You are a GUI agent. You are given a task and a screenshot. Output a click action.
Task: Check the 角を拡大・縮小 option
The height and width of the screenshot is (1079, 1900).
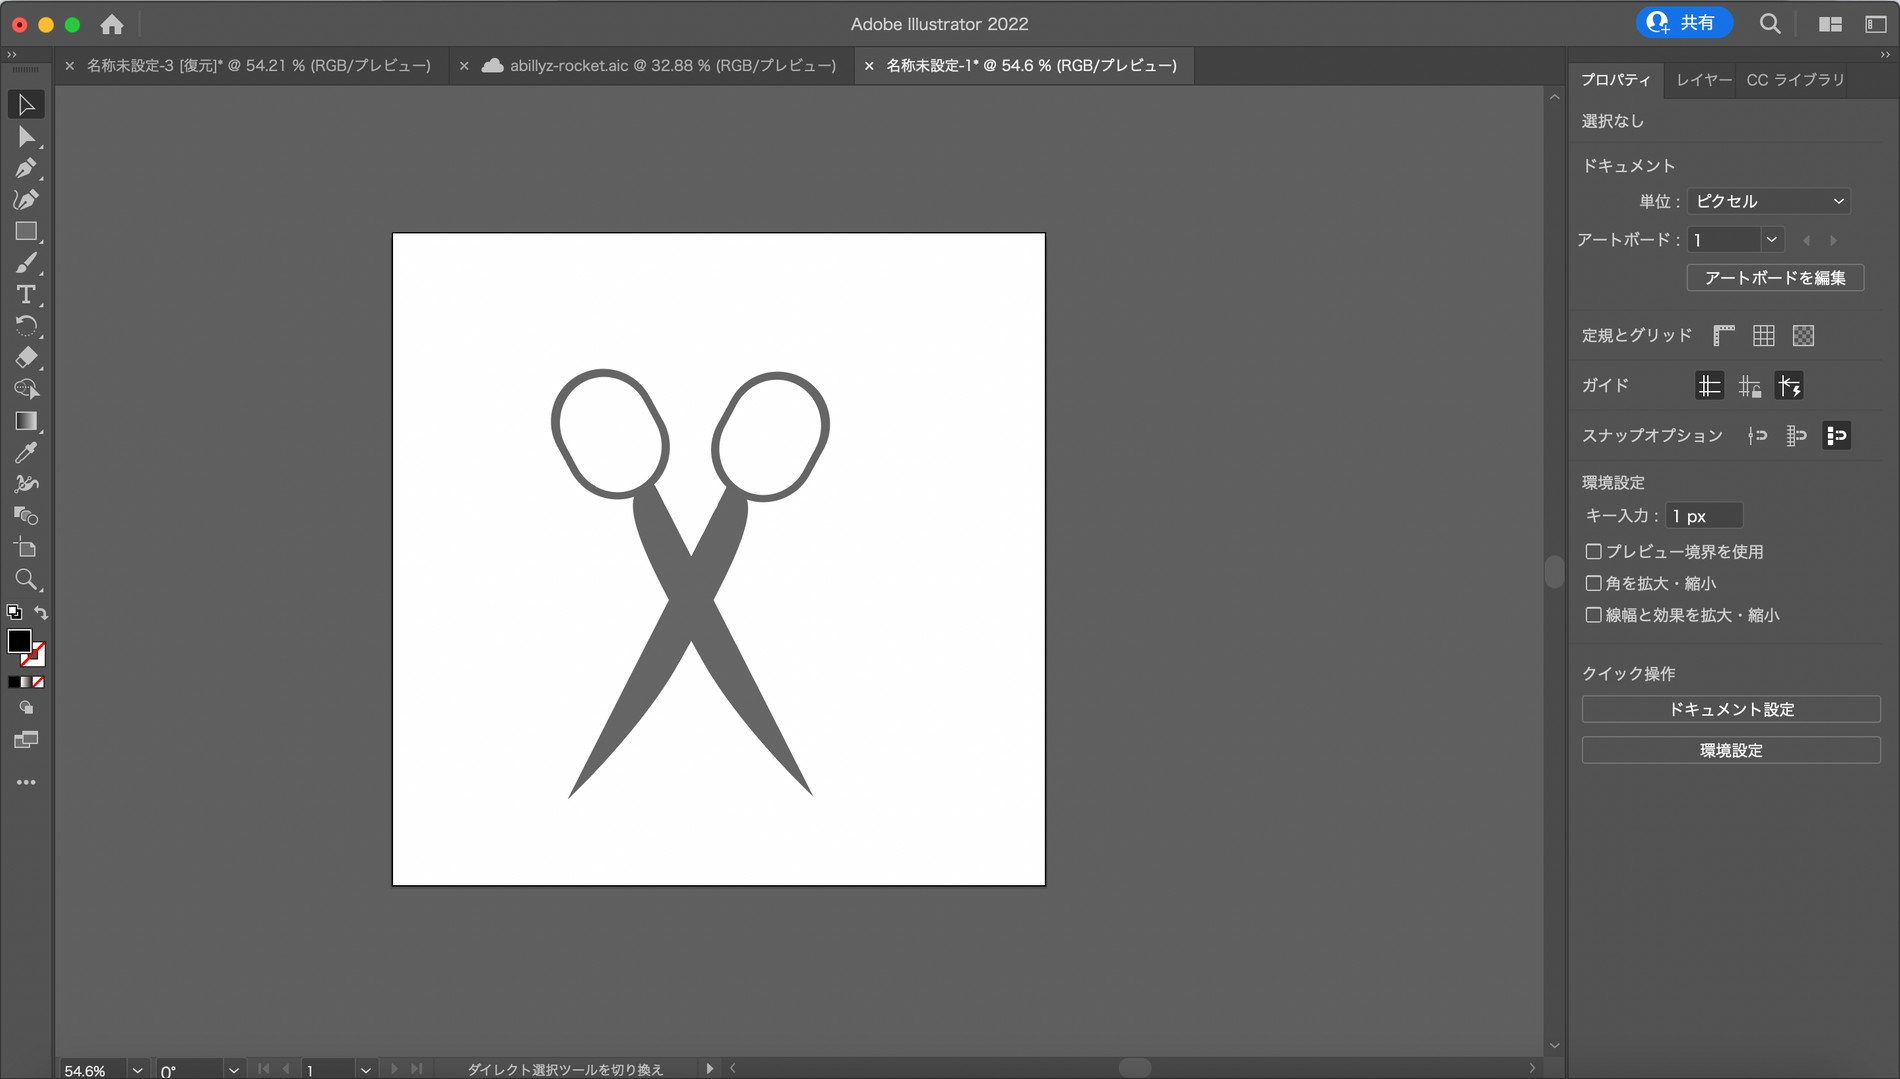pos(1594,583)
